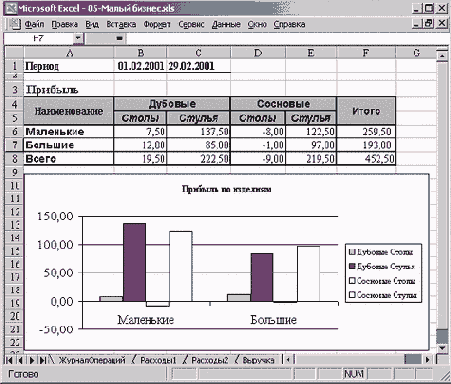Restore the workbook document window
This screenshot has width=451, height=384.
(x=428, y=23)
